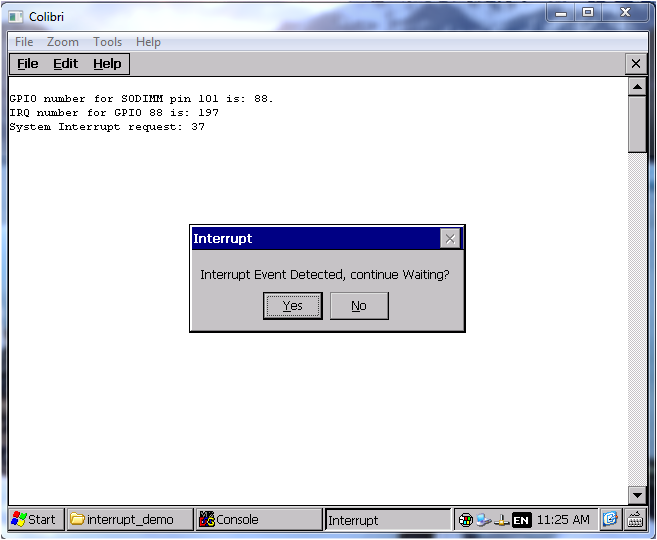Close the Interrupt dialog with X
The width and height of the screenshot is (657, 540).
(450, 239)
